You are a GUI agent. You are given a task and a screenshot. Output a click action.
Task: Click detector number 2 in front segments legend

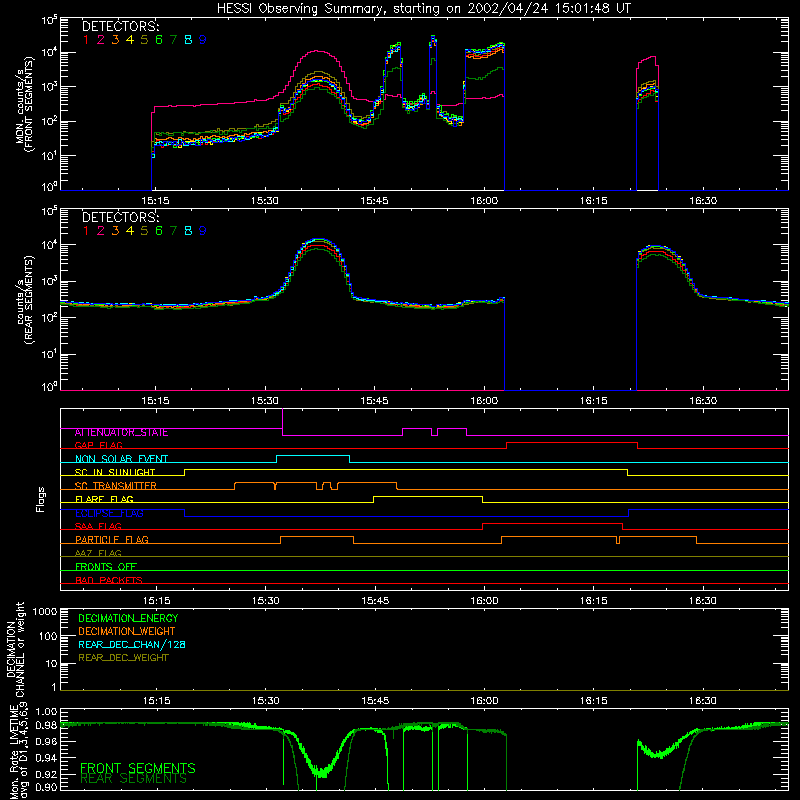point(101,40)
